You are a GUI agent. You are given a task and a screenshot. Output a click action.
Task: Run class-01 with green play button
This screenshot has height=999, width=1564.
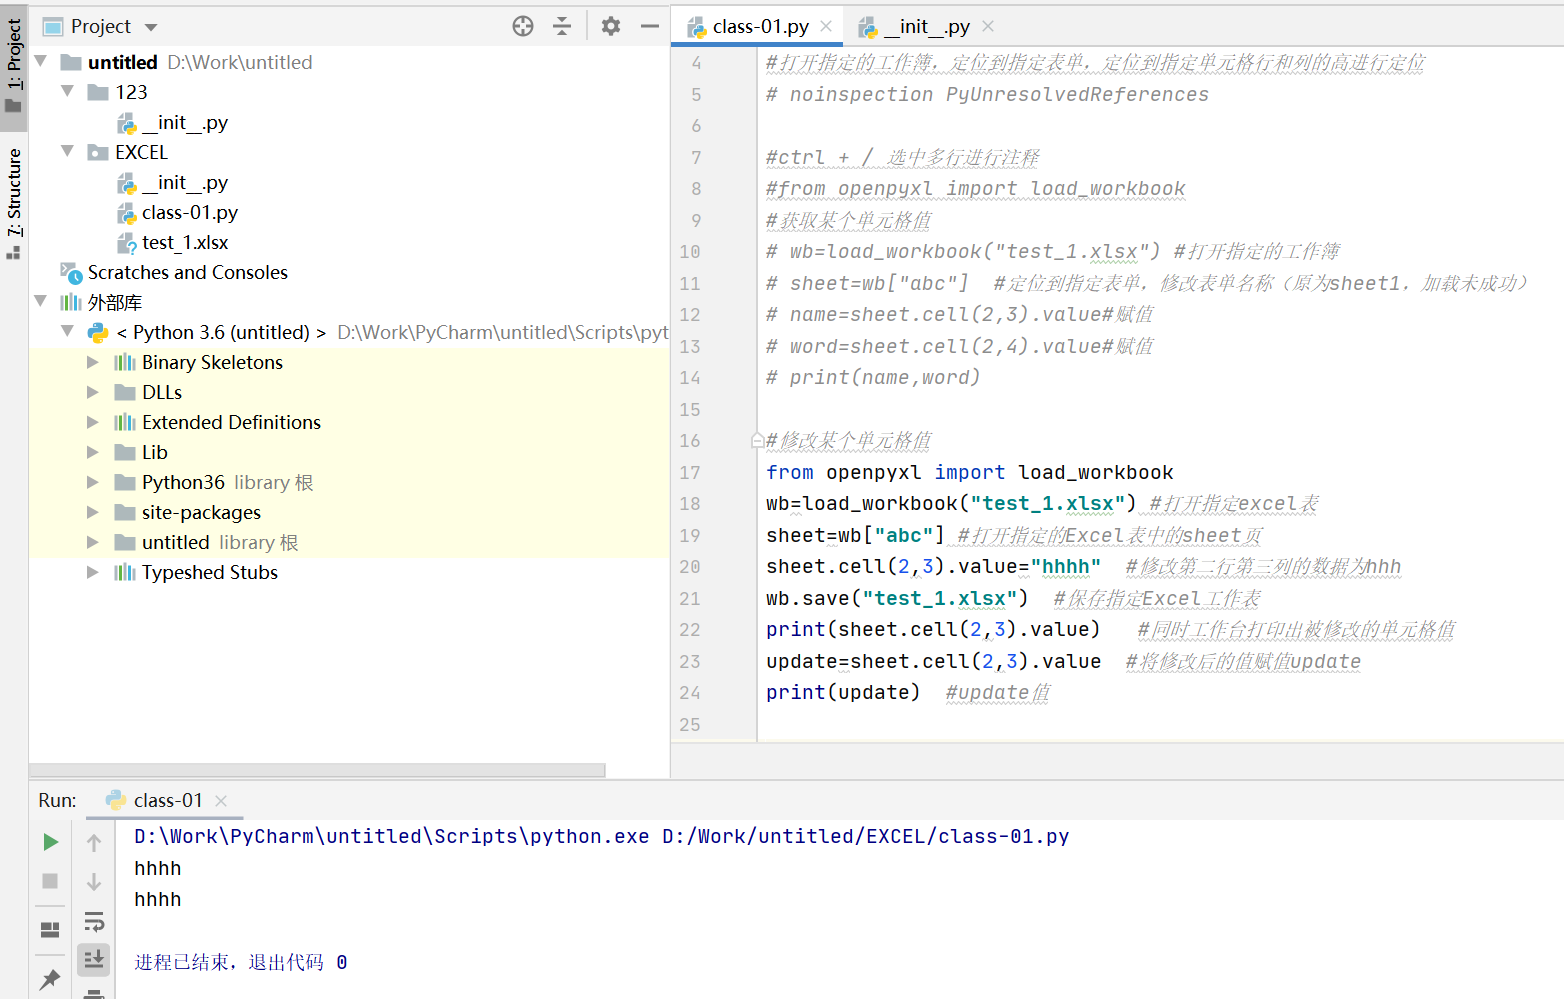pos(50,843)
